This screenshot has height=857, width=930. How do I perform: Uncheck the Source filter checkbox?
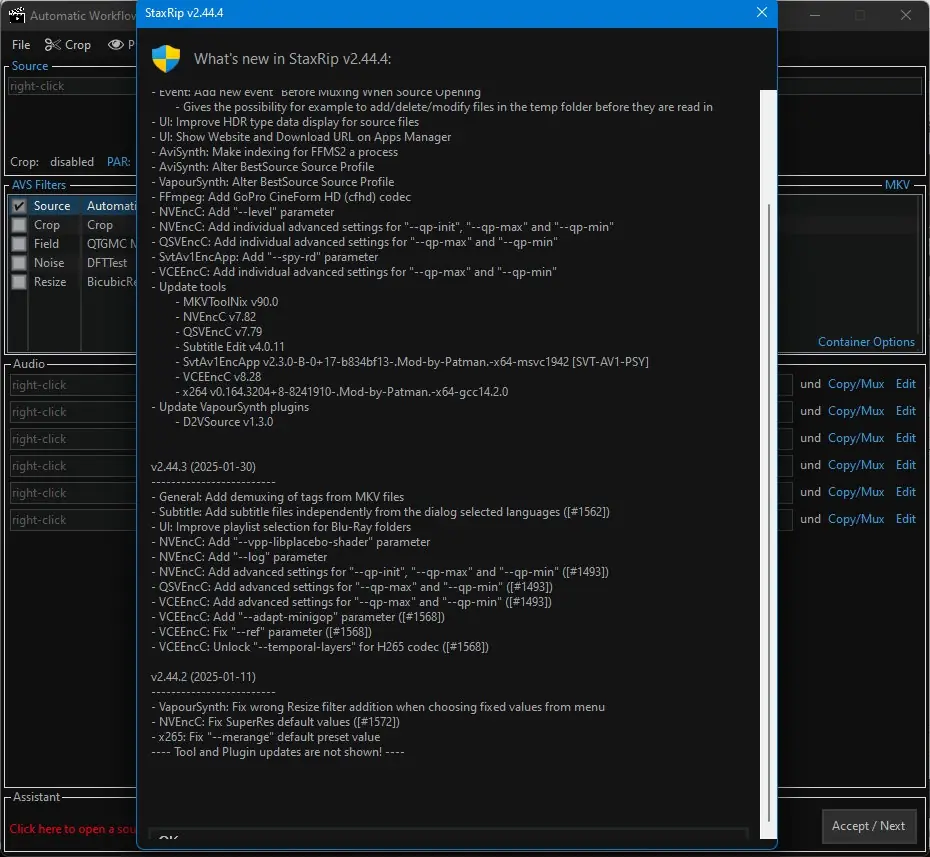[x=19, y=206]
